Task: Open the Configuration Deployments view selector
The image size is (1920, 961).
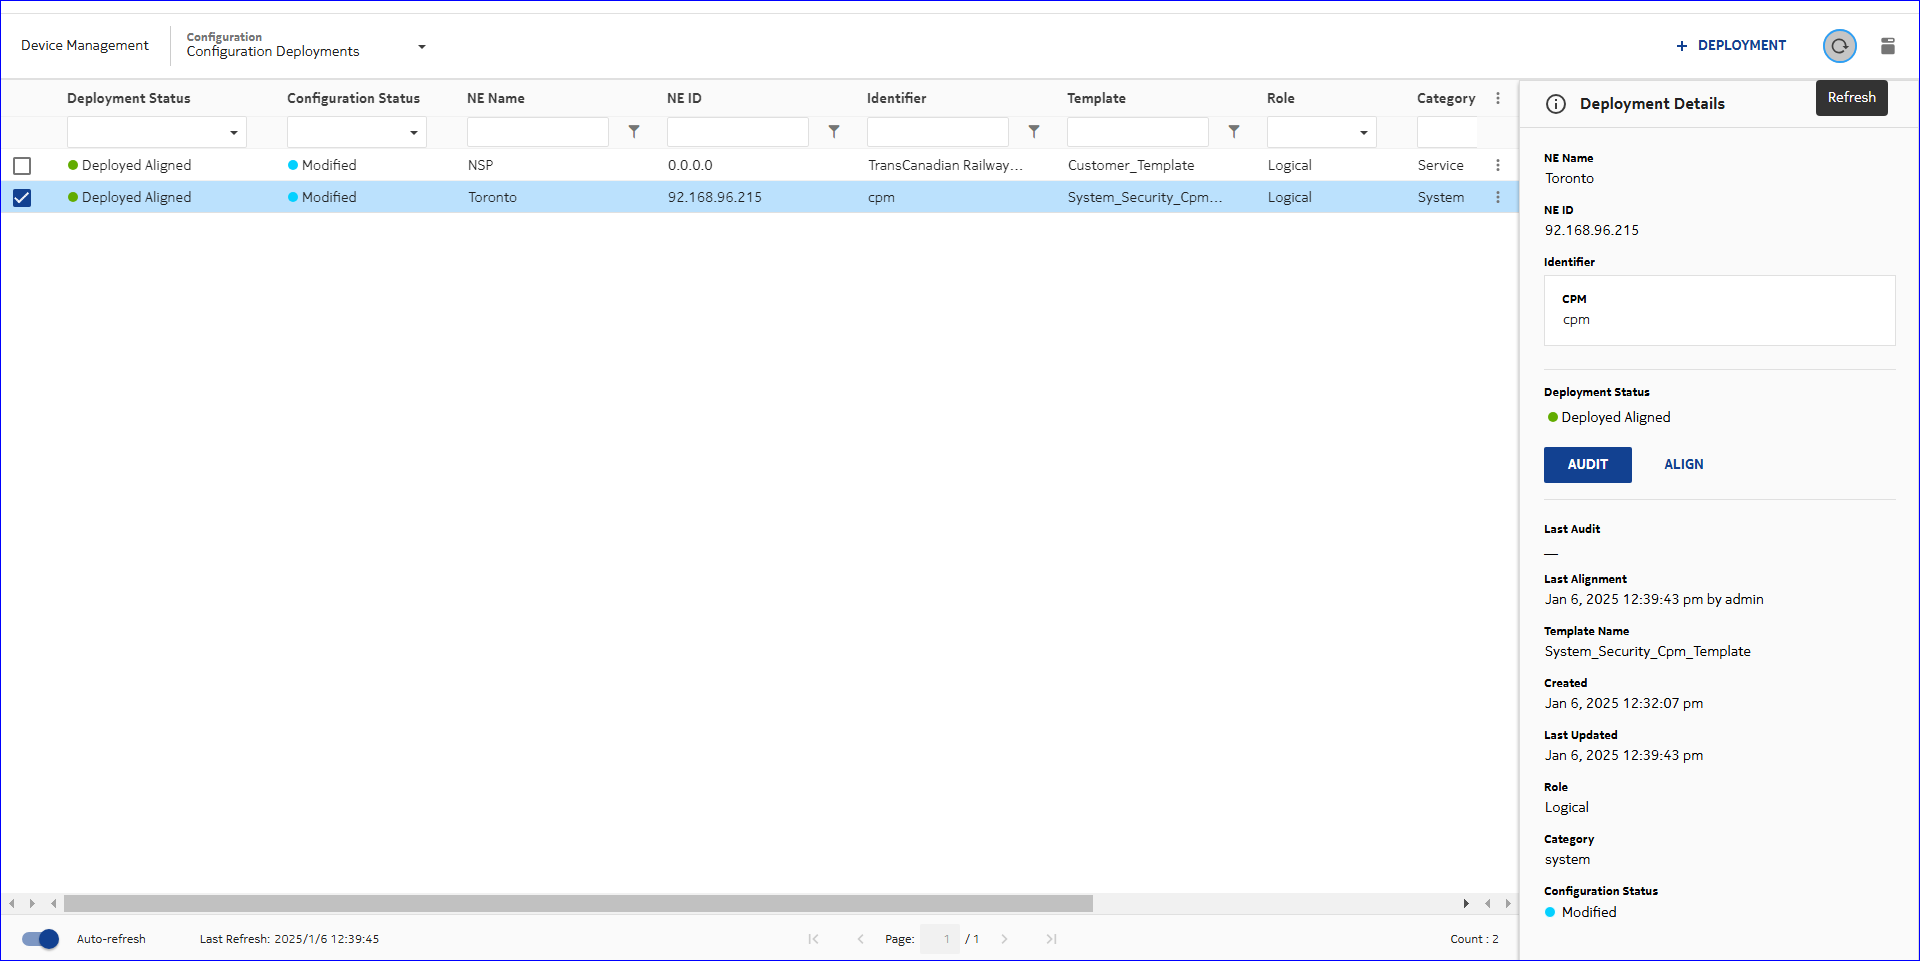Action: 421,47
